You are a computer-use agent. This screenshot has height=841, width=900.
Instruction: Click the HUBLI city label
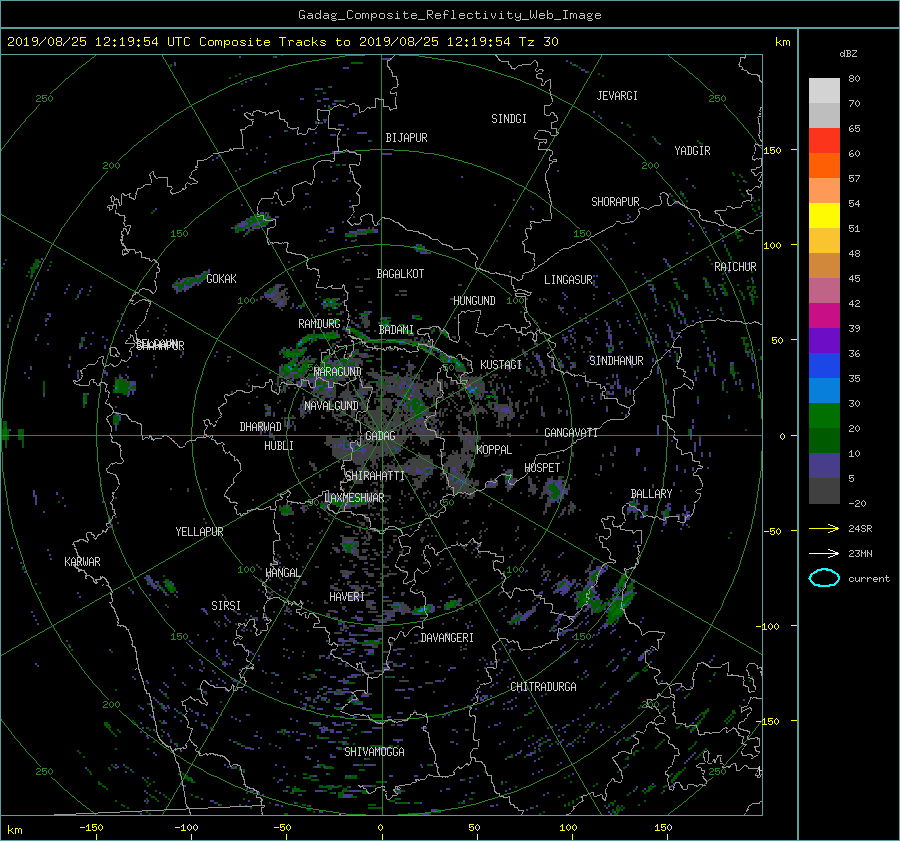click(279, 445)
